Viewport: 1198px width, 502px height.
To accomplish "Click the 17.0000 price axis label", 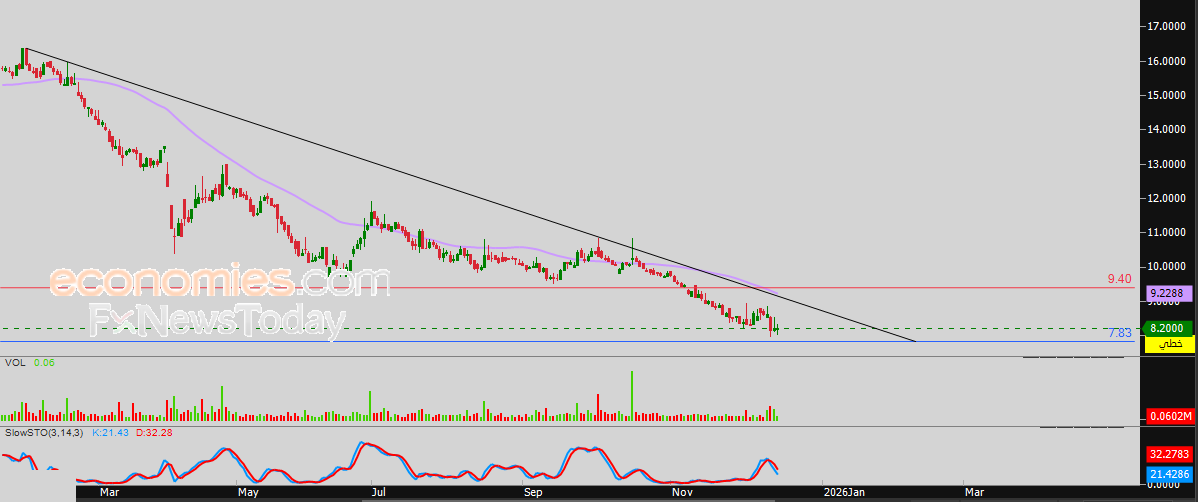I will [1166, 26].
